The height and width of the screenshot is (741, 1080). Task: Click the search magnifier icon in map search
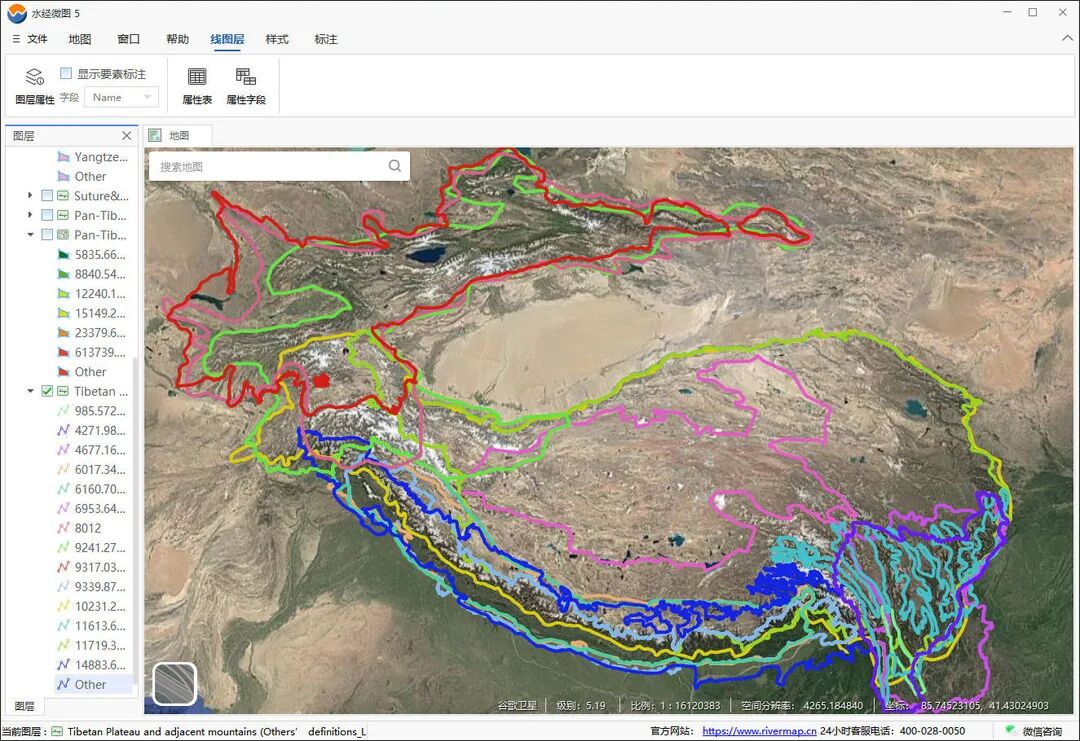tap(395, 166)
